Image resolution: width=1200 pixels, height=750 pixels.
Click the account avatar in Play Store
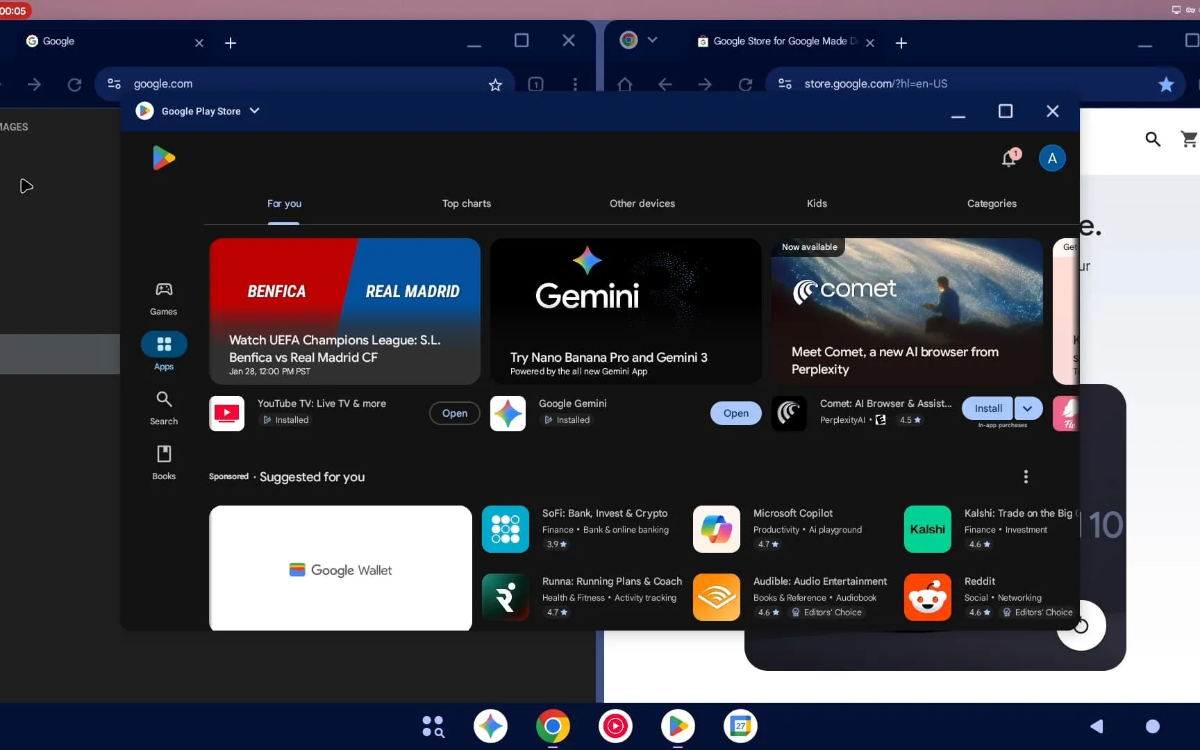1052,157
